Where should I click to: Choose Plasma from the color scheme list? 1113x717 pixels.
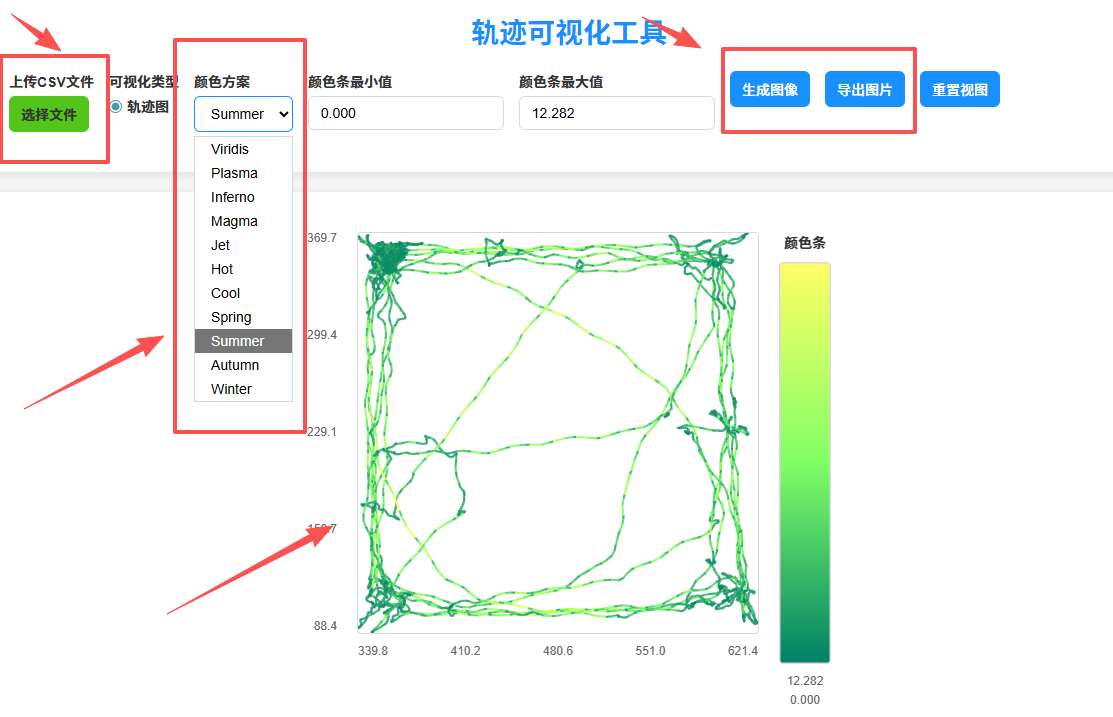234,173
